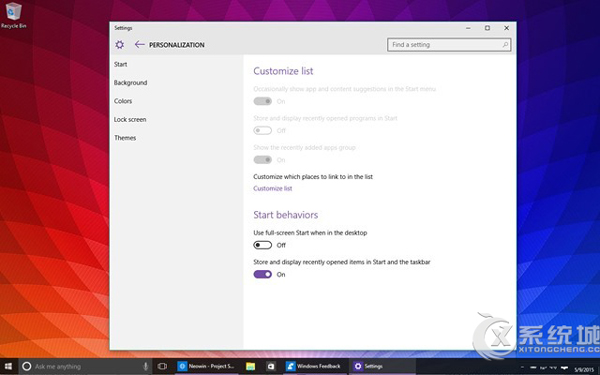Switch to the Windows Feedback taskbar app
The height and width of the screenshot is (375, 600).
315,366
